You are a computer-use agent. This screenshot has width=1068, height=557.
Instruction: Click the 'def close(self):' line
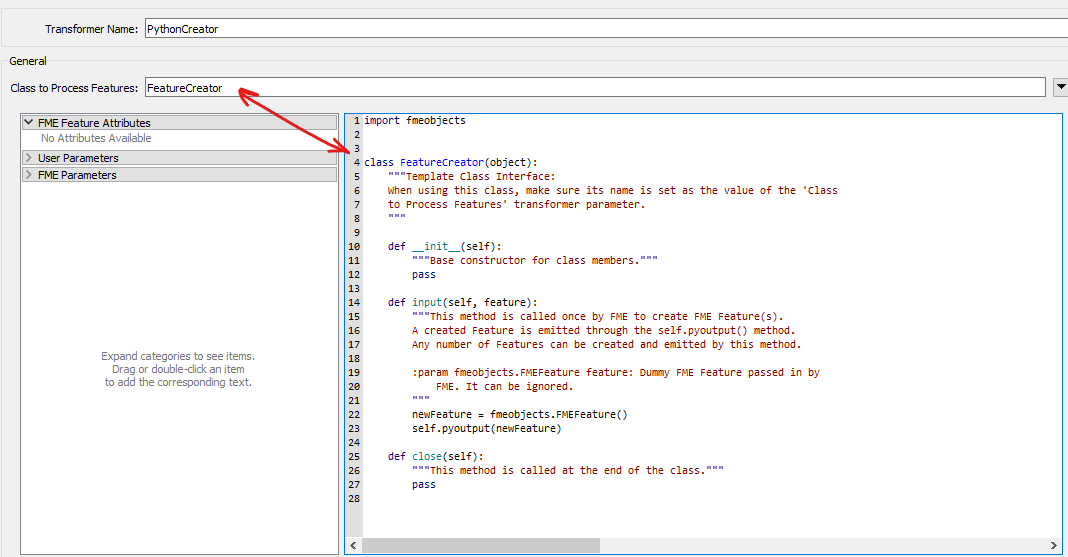click(x=435, y=456)
